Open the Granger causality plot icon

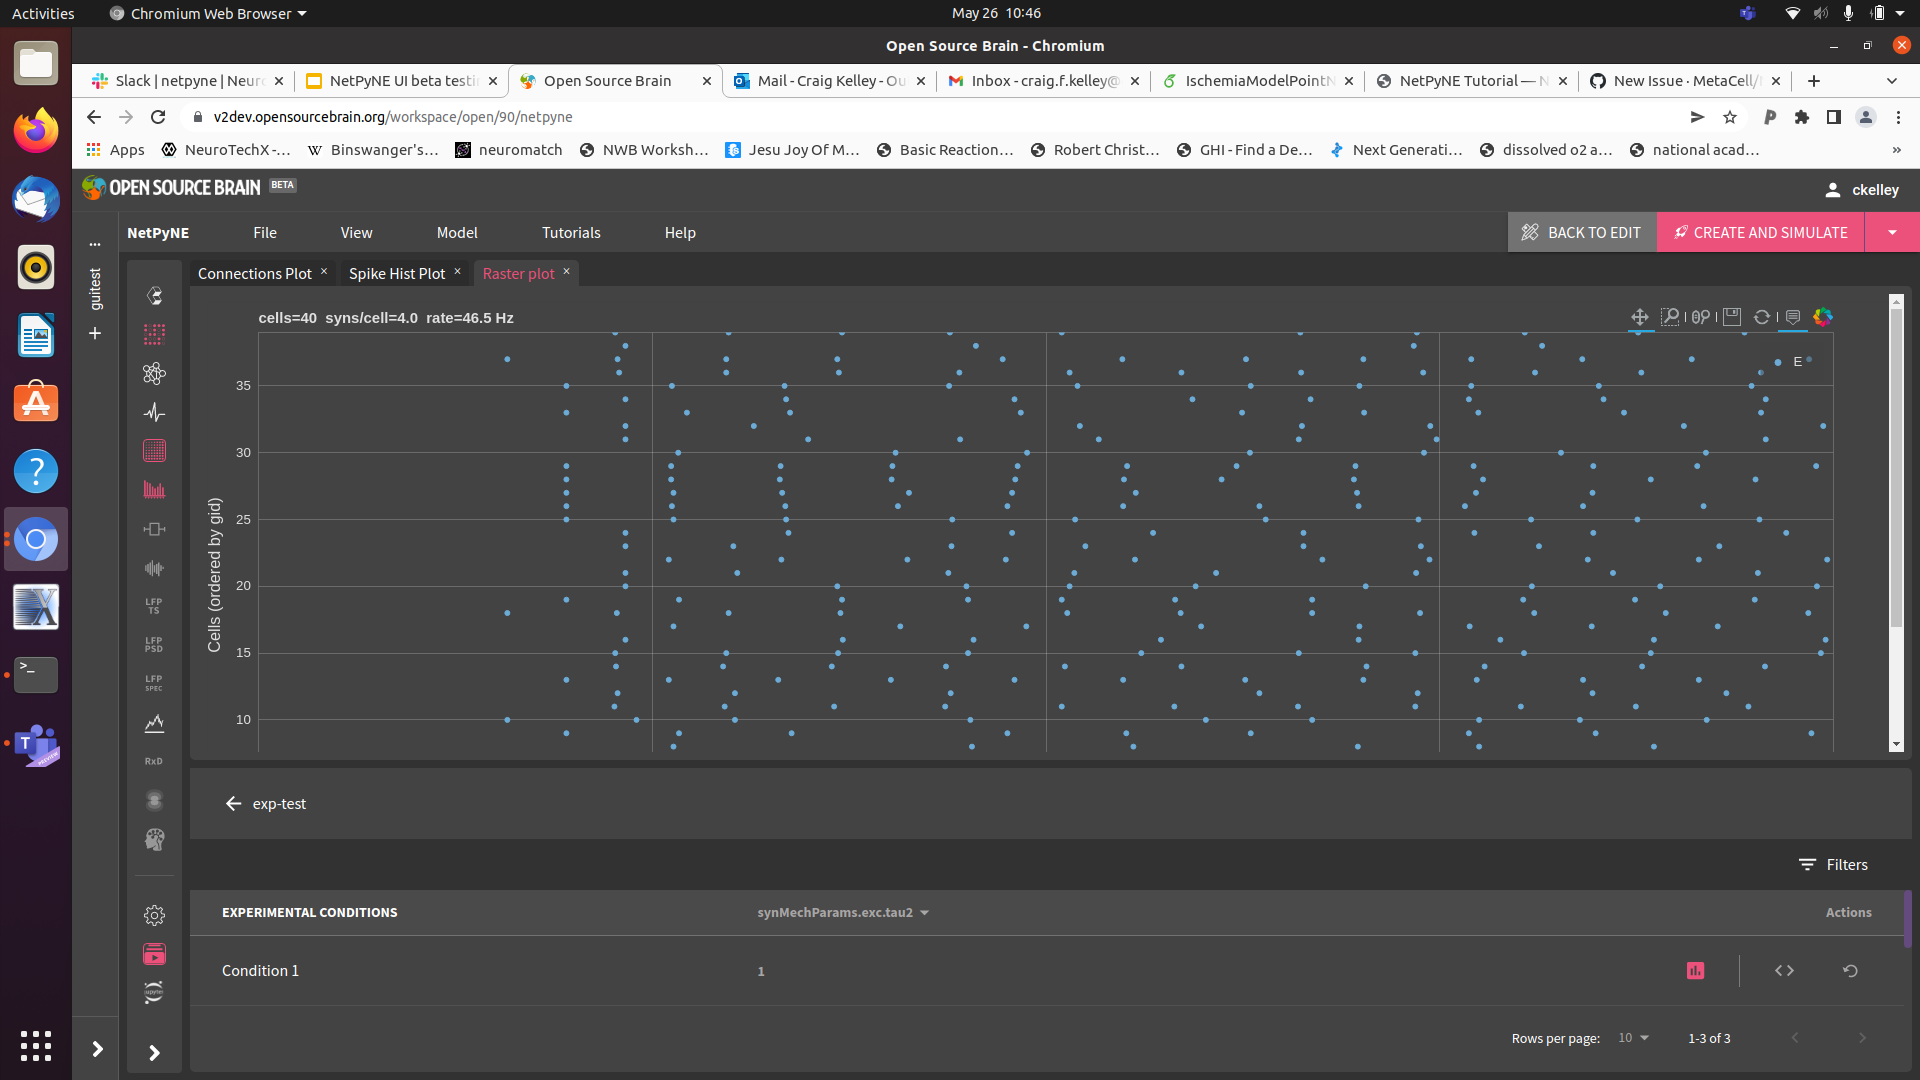[x=154, y=723]
